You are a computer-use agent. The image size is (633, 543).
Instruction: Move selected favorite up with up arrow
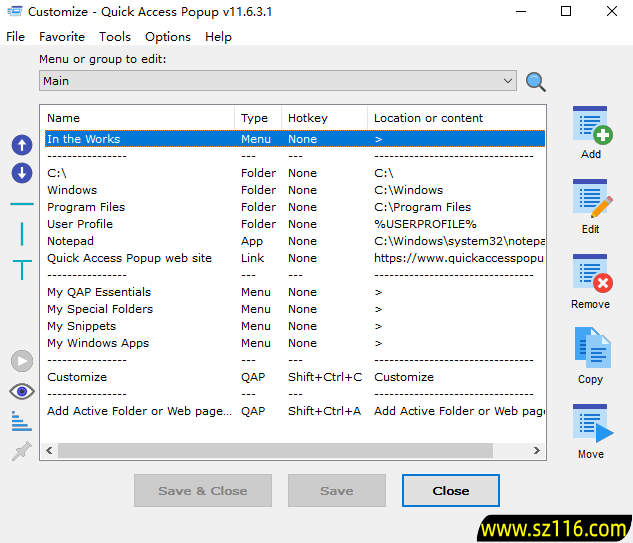[22, 145]
